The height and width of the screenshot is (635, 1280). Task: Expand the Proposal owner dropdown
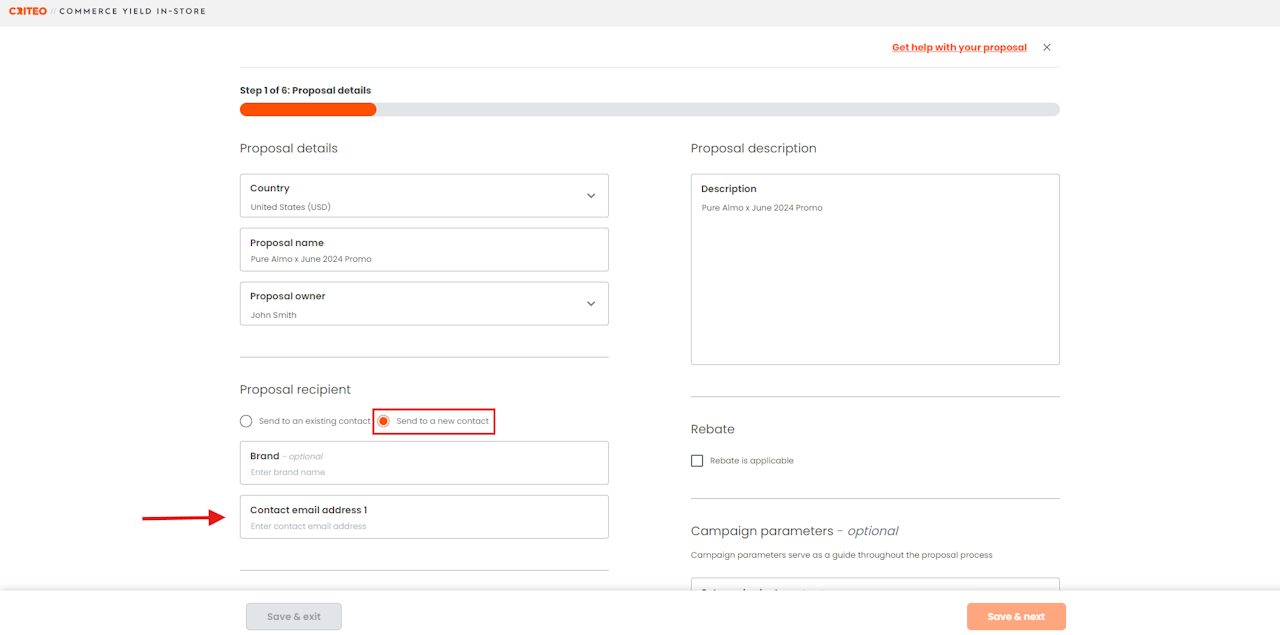[x=591, y=304]
